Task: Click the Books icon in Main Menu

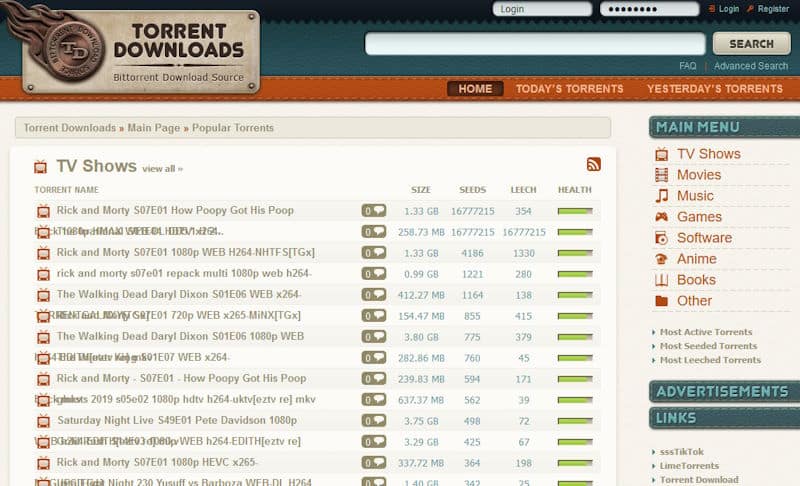Action: [661, 280]
